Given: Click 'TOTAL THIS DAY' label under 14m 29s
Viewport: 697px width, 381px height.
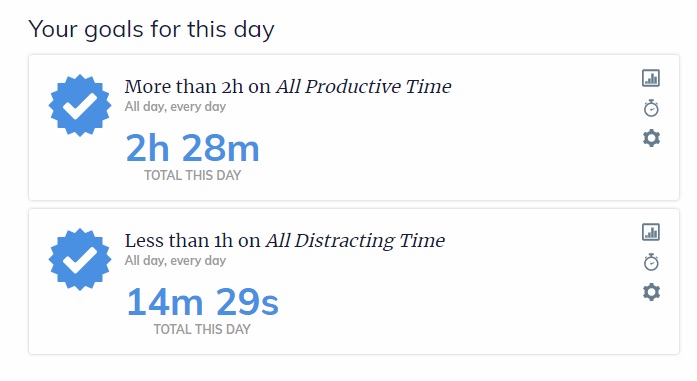Looking at the screenshot, I should click(x=202, y=329).
